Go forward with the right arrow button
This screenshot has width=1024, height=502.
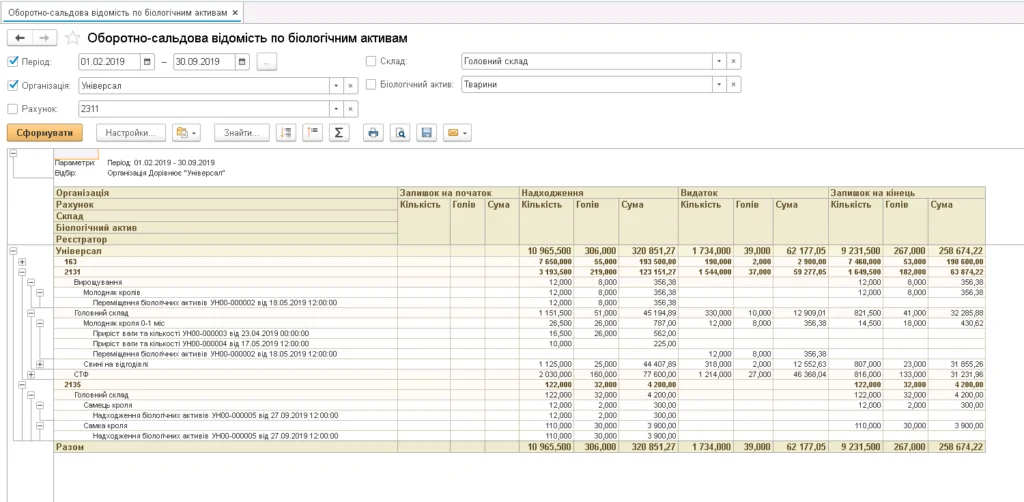point(44,38)
